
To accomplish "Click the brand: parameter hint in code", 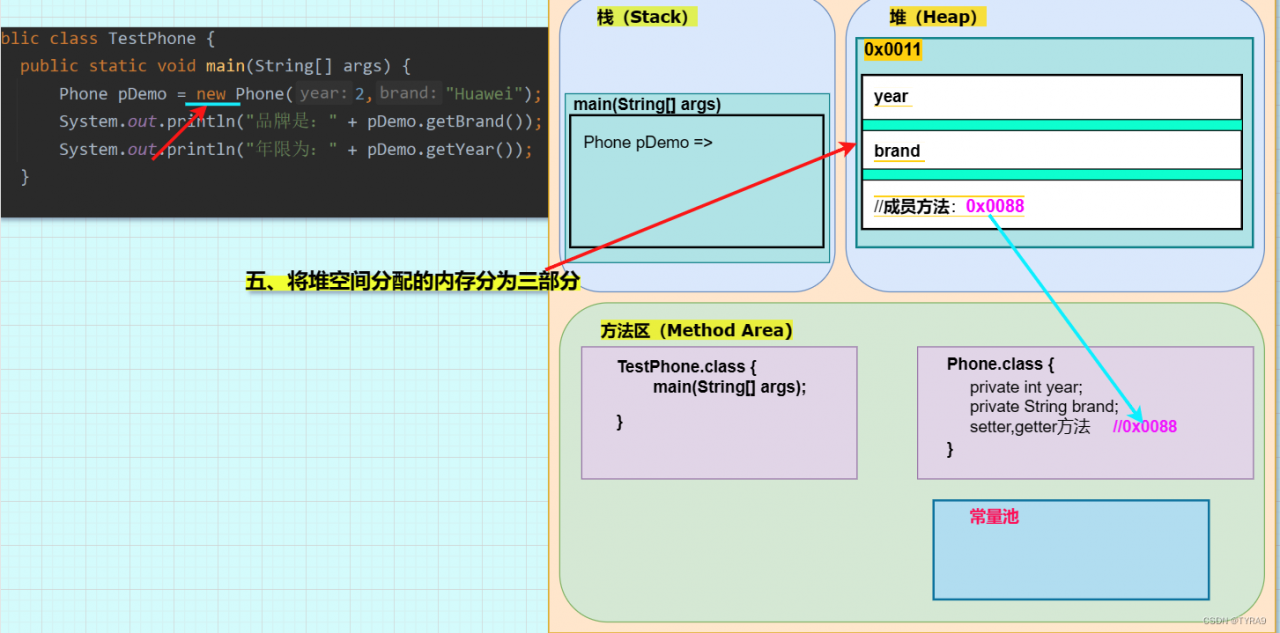I will (409, 94).
